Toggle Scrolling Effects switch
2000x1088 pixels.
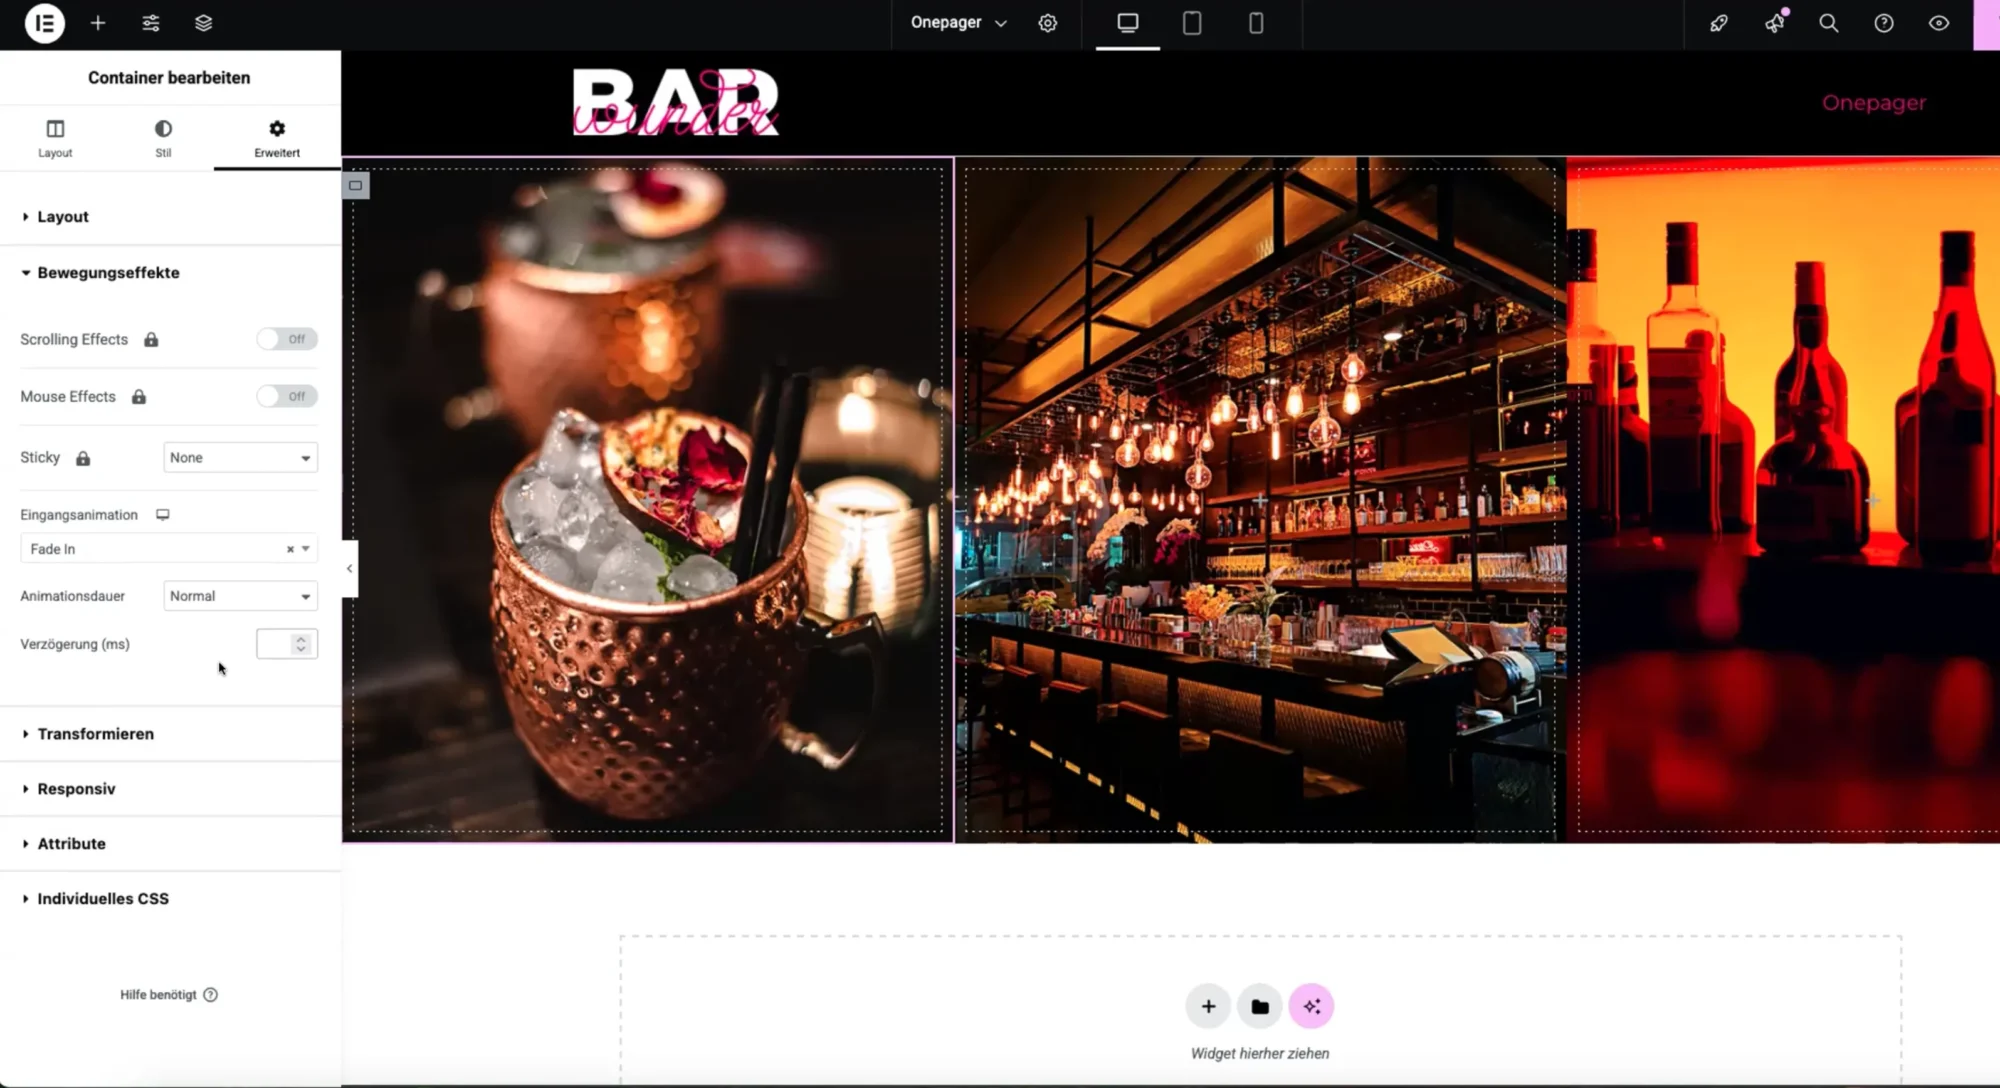point(287,339)
